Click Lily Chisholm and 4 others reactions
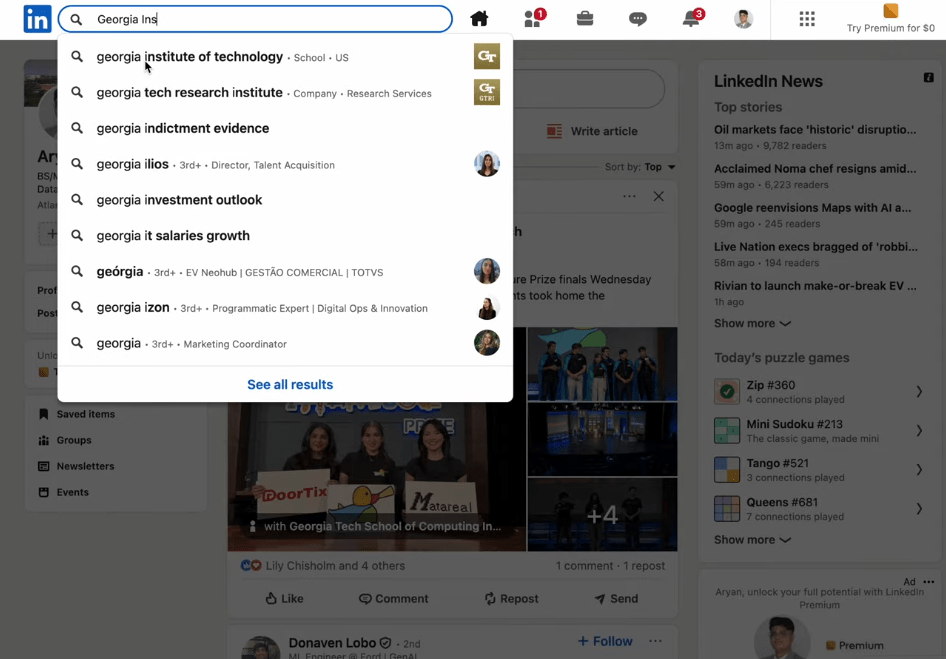 pos(323,565)
